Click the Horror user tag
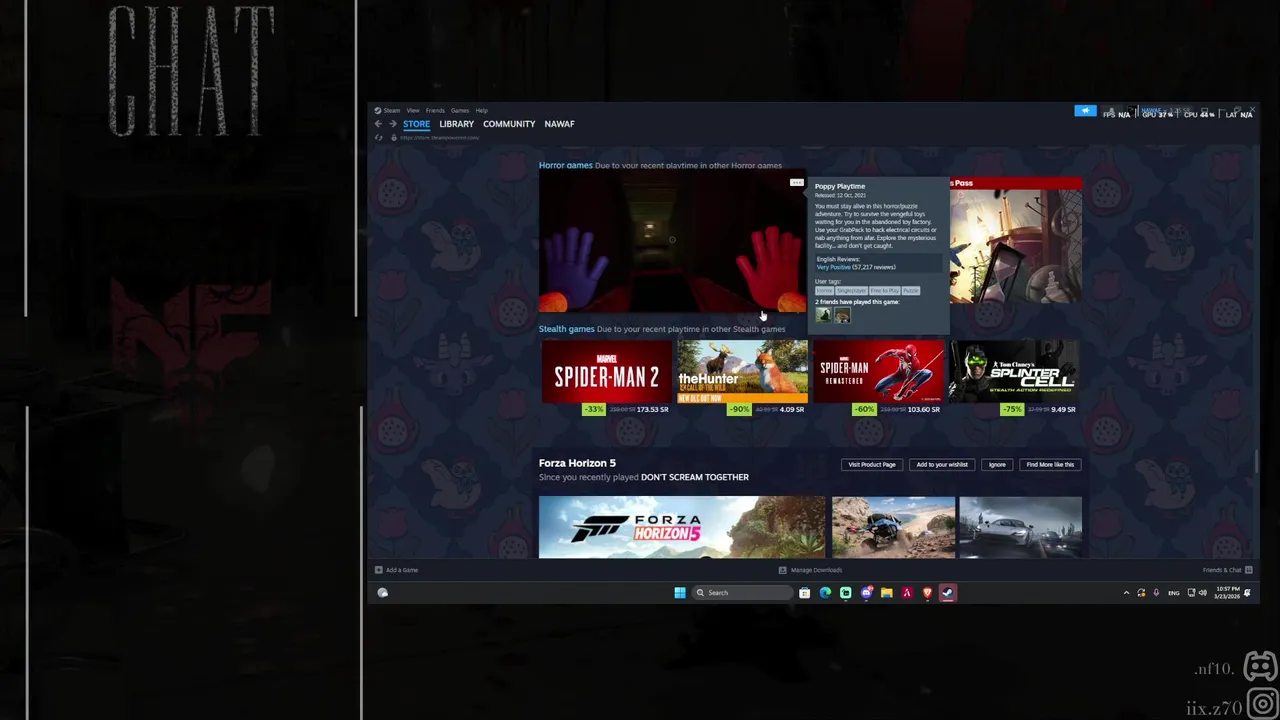The image size is (1280, 720). click(824, 290)
